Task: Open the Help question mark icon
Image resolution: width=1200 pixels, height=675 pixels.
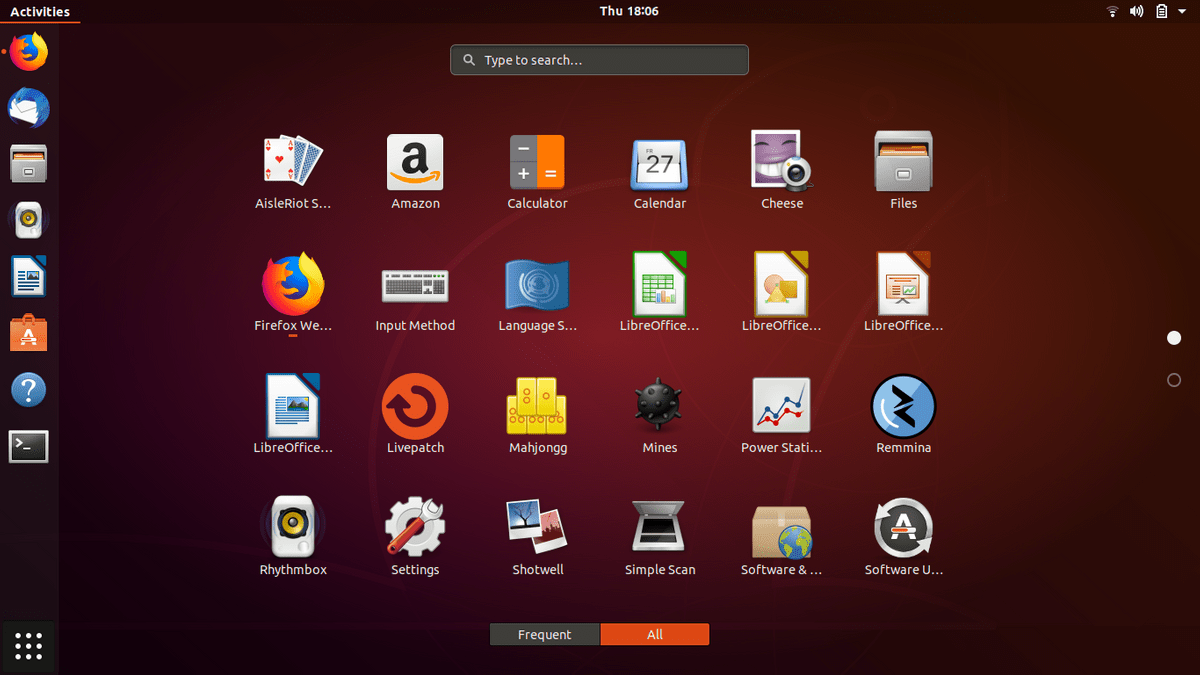Action: [29, 390]
